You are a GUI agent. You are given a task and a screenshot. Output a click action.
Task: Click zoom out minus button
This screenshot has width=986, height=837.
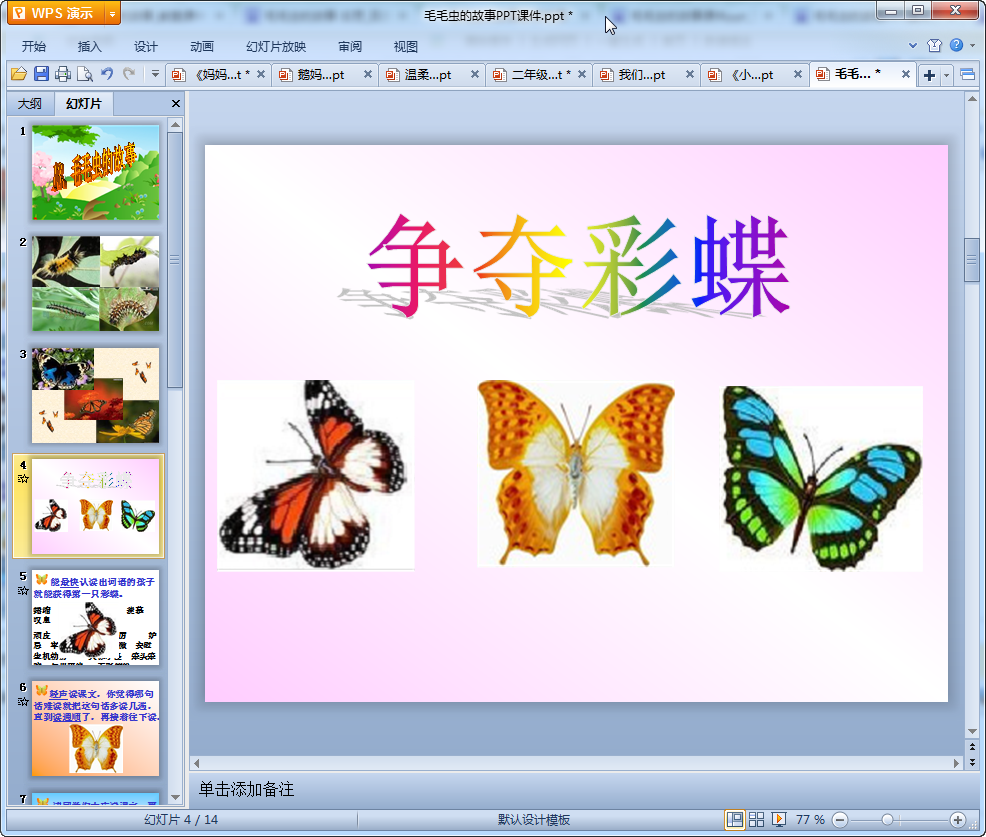(x=840, y=819)
